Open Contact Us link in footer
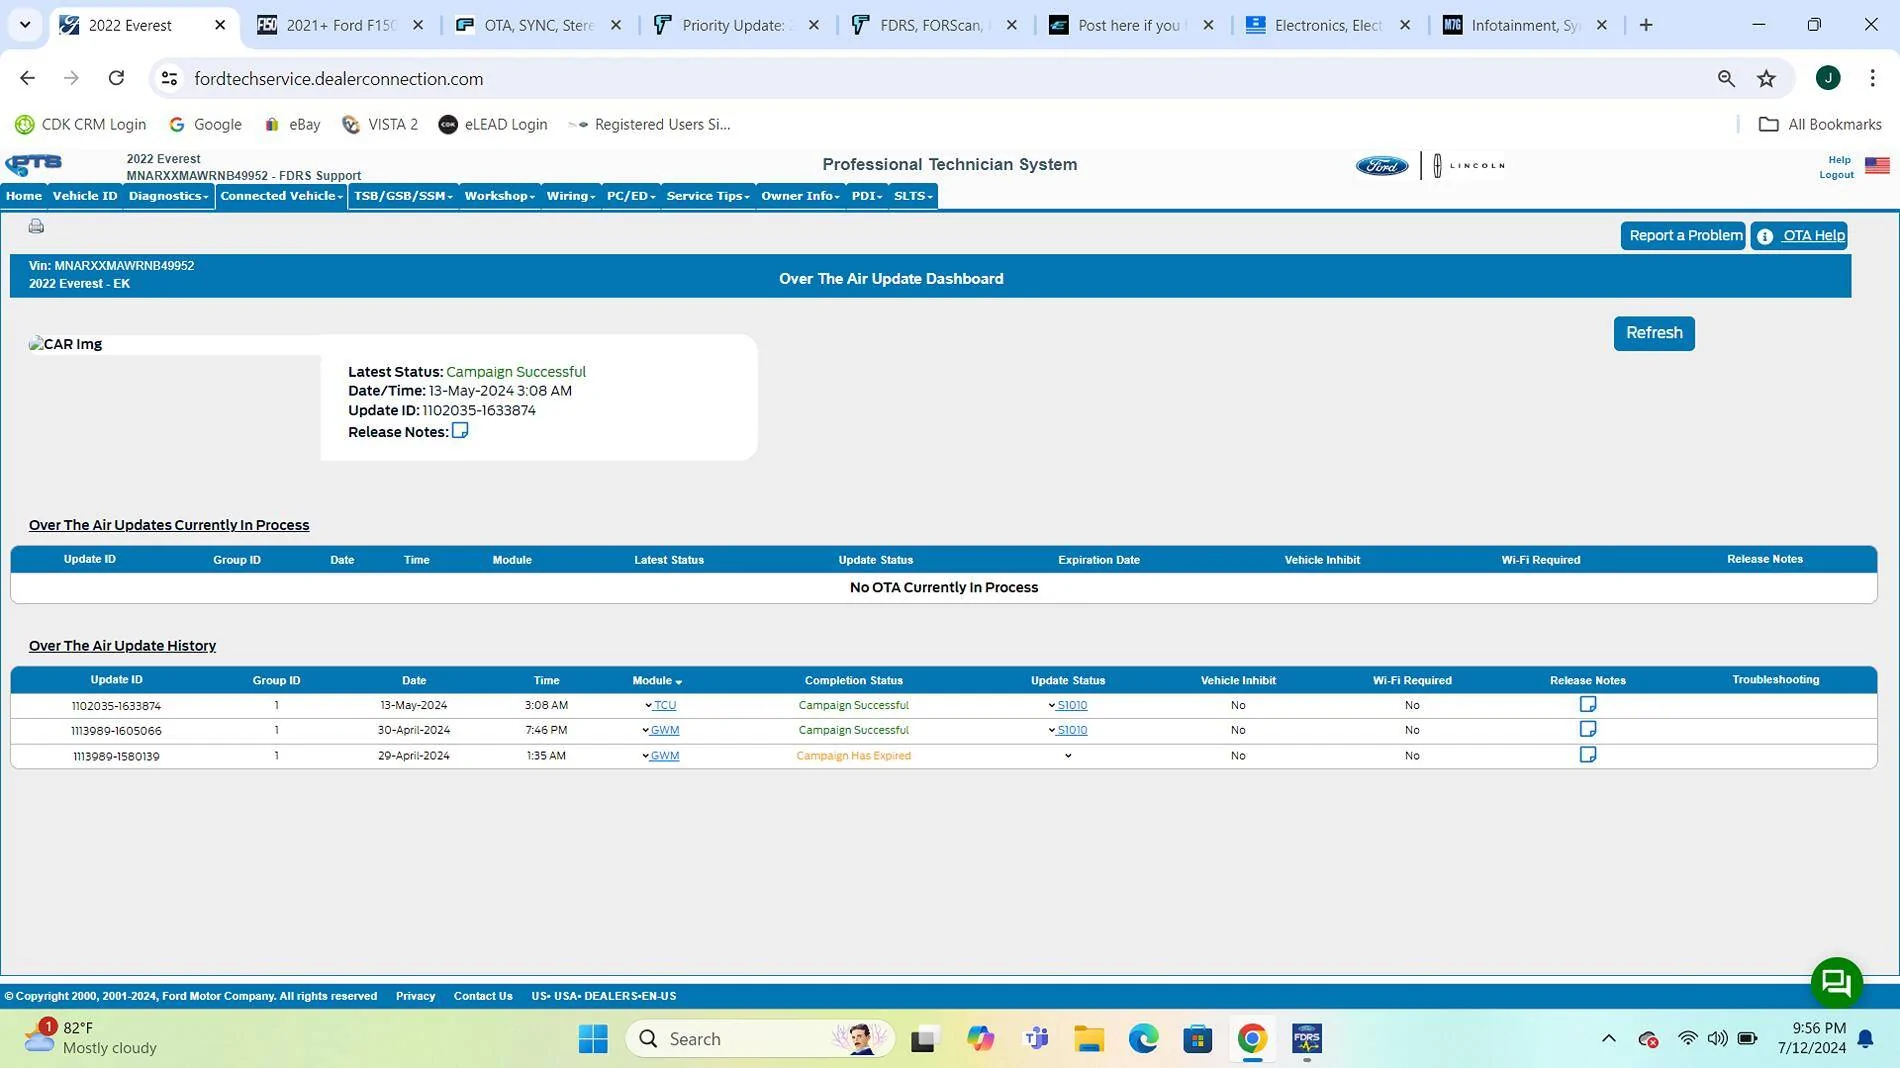This screenshot has height=1068, width=1900. pos(483,996)
